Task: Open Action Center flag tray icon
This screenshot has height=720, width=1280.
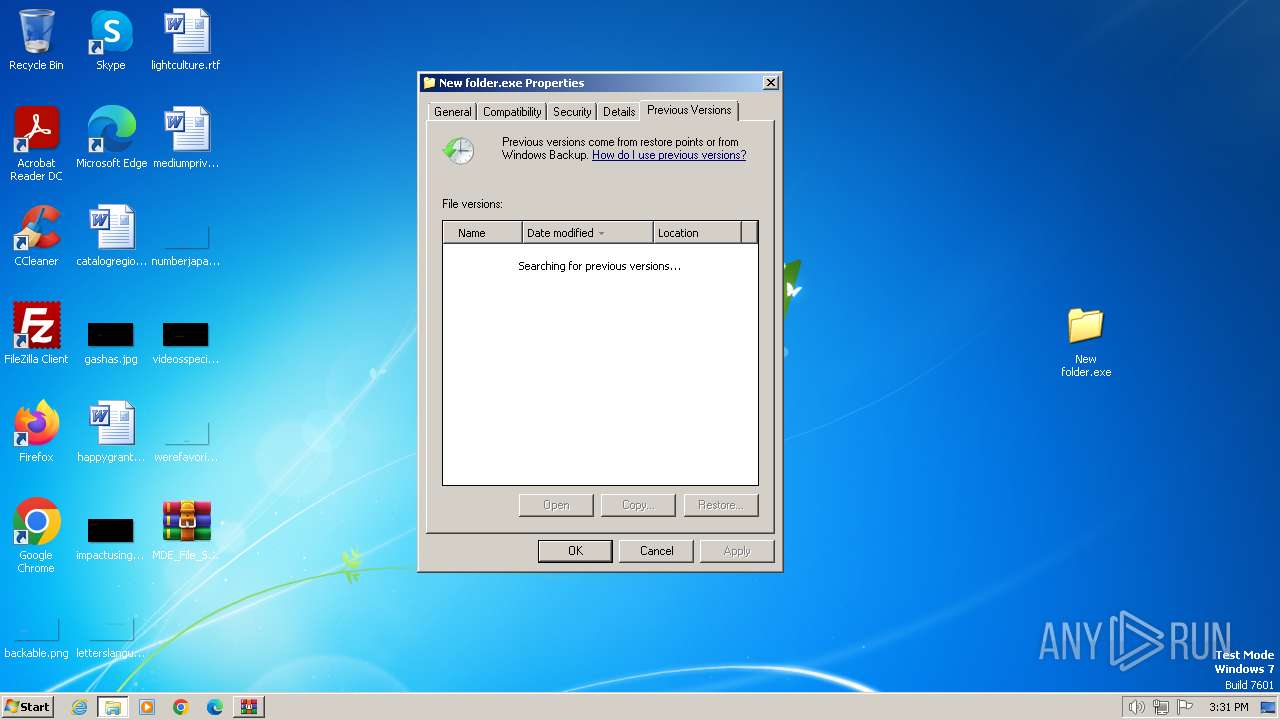Action: tap(1185, 707)
